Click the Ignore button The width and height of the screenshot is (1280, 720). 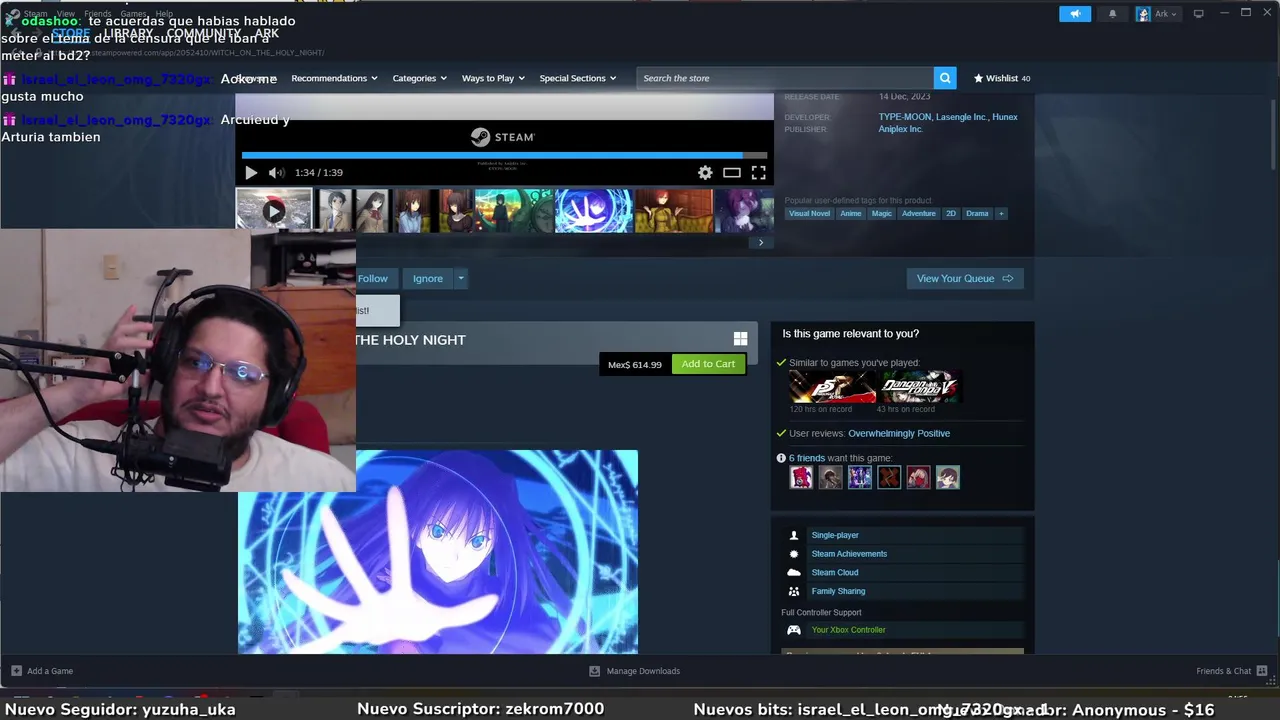point(428,279)
